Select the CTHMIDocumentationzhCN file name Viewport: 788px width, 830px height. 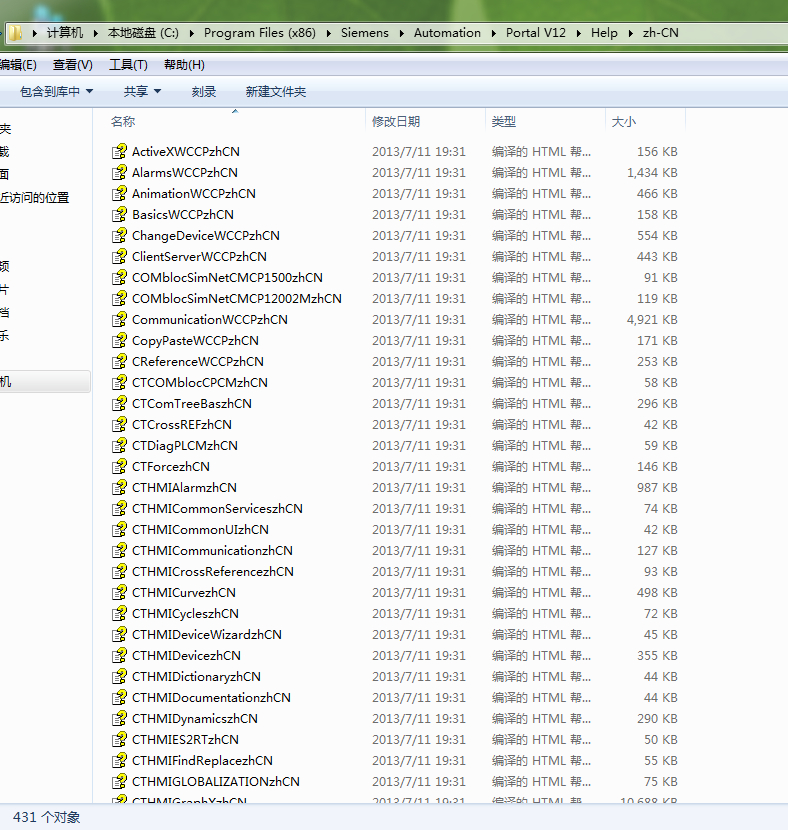tap(211, 698)
